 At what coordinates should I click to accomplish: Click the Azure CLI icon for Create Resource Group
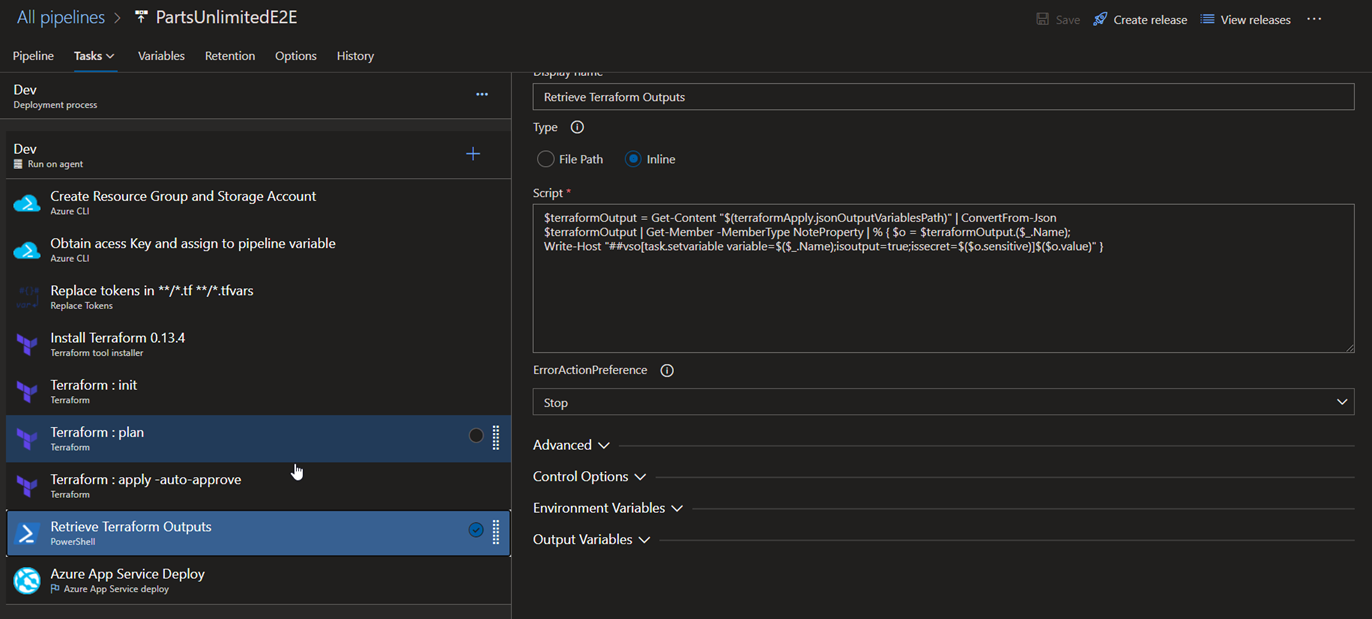(x=27, y=203)
